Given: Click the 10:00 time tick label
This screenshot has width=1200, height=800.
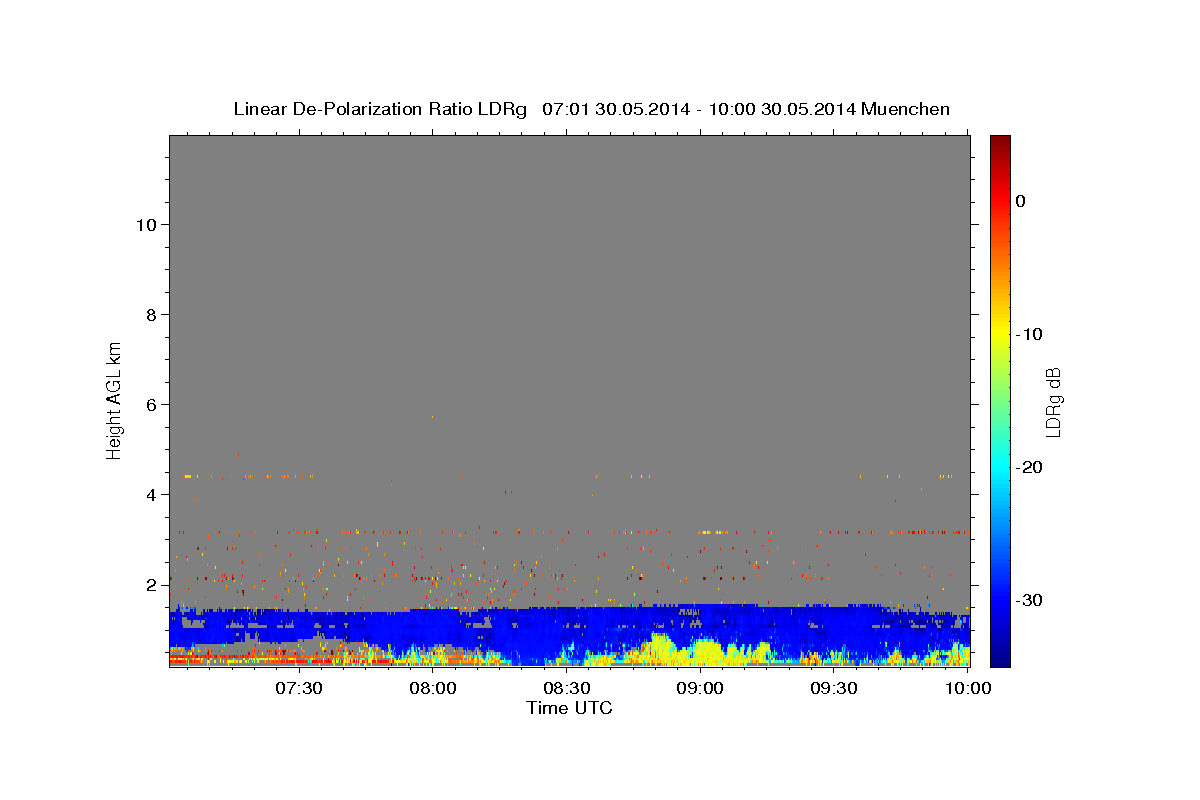Looking at the screenshot, I should point(968,688).
